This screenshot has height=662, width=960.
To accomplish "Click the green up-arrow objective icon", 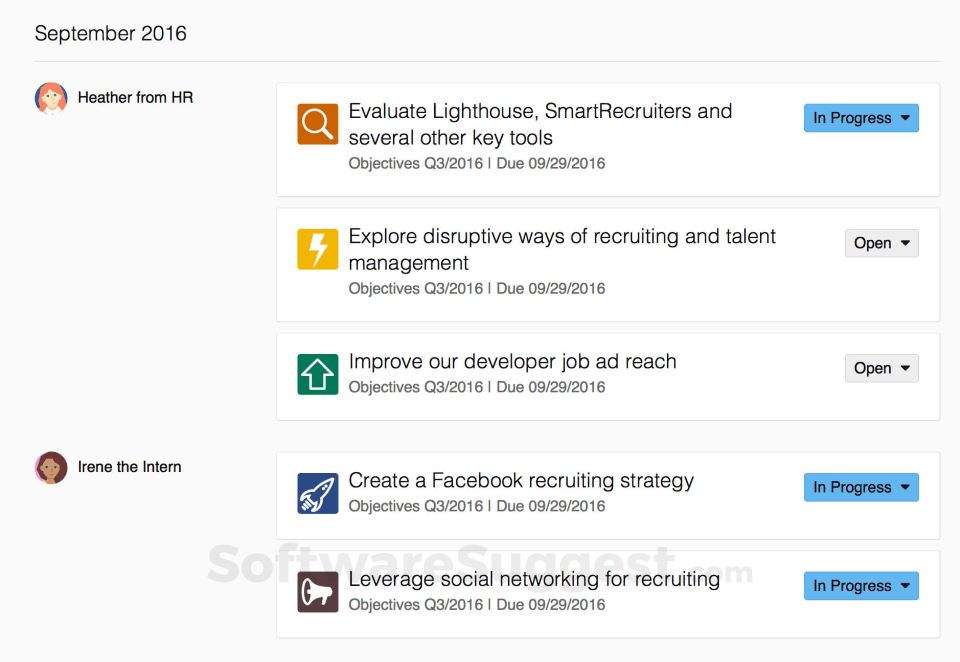I will (x=317, y=374).
